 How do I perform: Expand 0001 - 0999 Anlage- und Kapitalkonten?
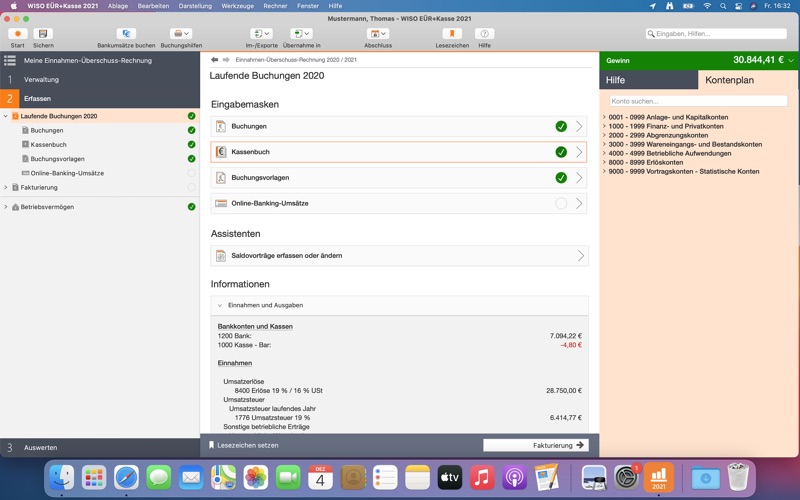pos(604,117)
